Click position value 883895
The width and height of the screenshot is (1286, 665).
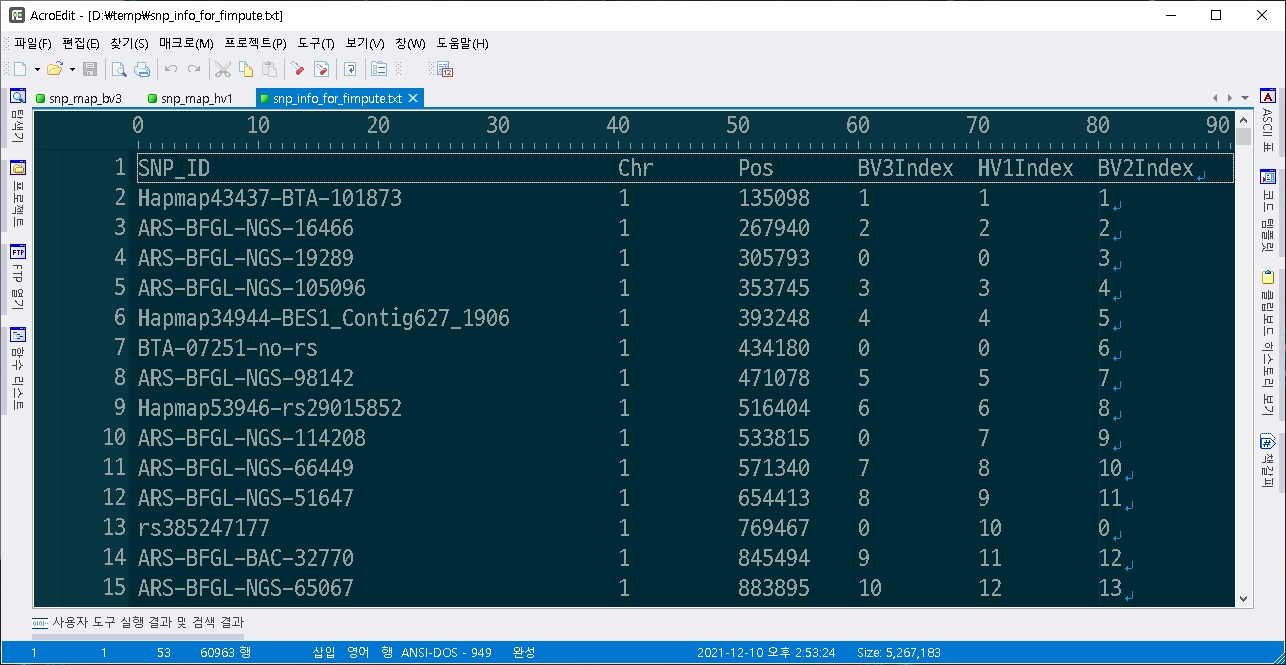[x=774, y=588]
